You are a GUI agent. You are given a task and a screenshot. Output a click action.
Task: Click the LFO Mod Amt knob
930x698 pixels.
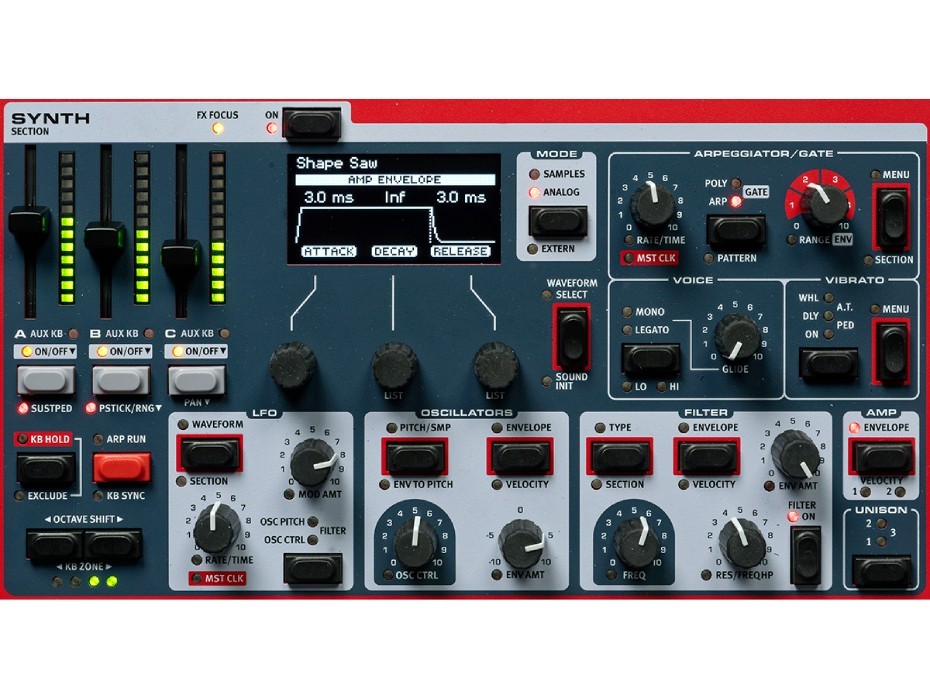(314, 463)
